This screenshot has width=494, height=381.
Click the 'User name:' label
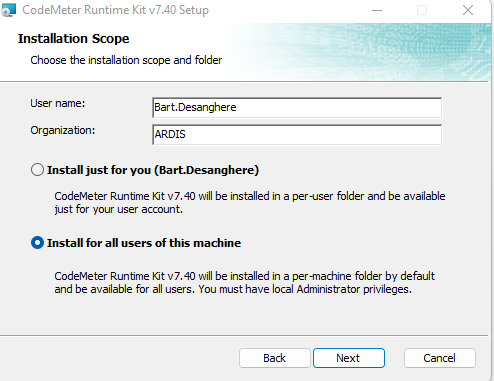(58, 103)
